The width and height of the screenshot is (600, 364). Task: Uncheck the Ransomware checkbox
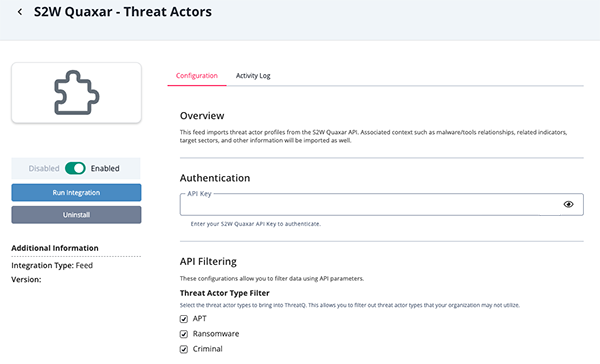(184, 334)
